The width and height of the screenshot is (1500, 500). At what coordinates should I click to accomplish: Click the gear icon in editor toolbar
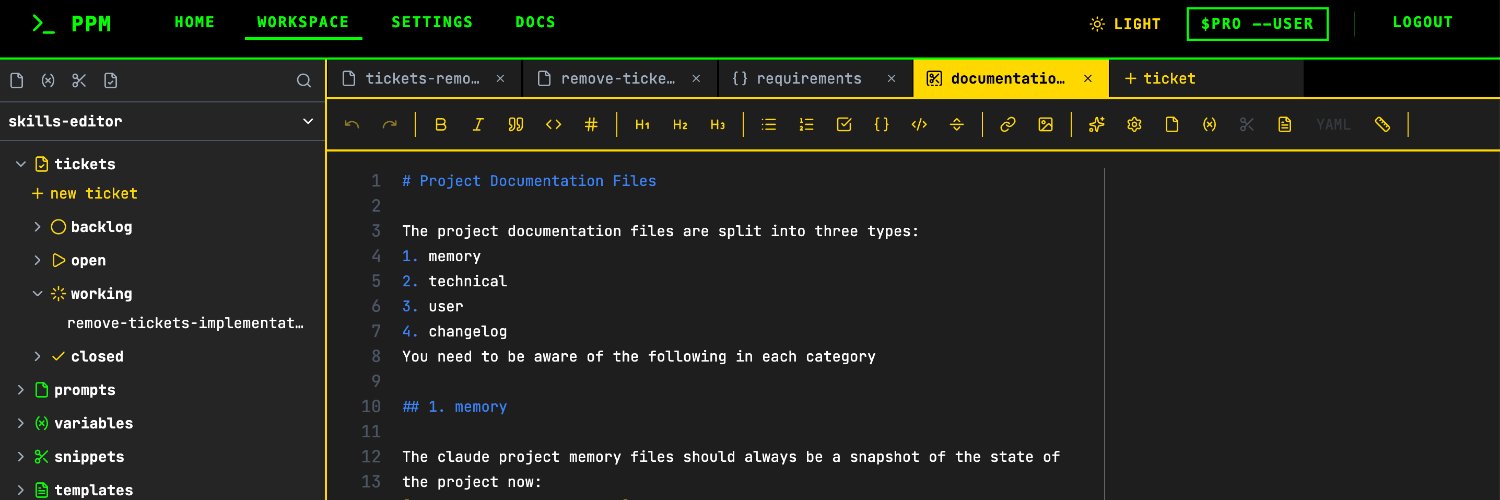[x=1134, y=125]
